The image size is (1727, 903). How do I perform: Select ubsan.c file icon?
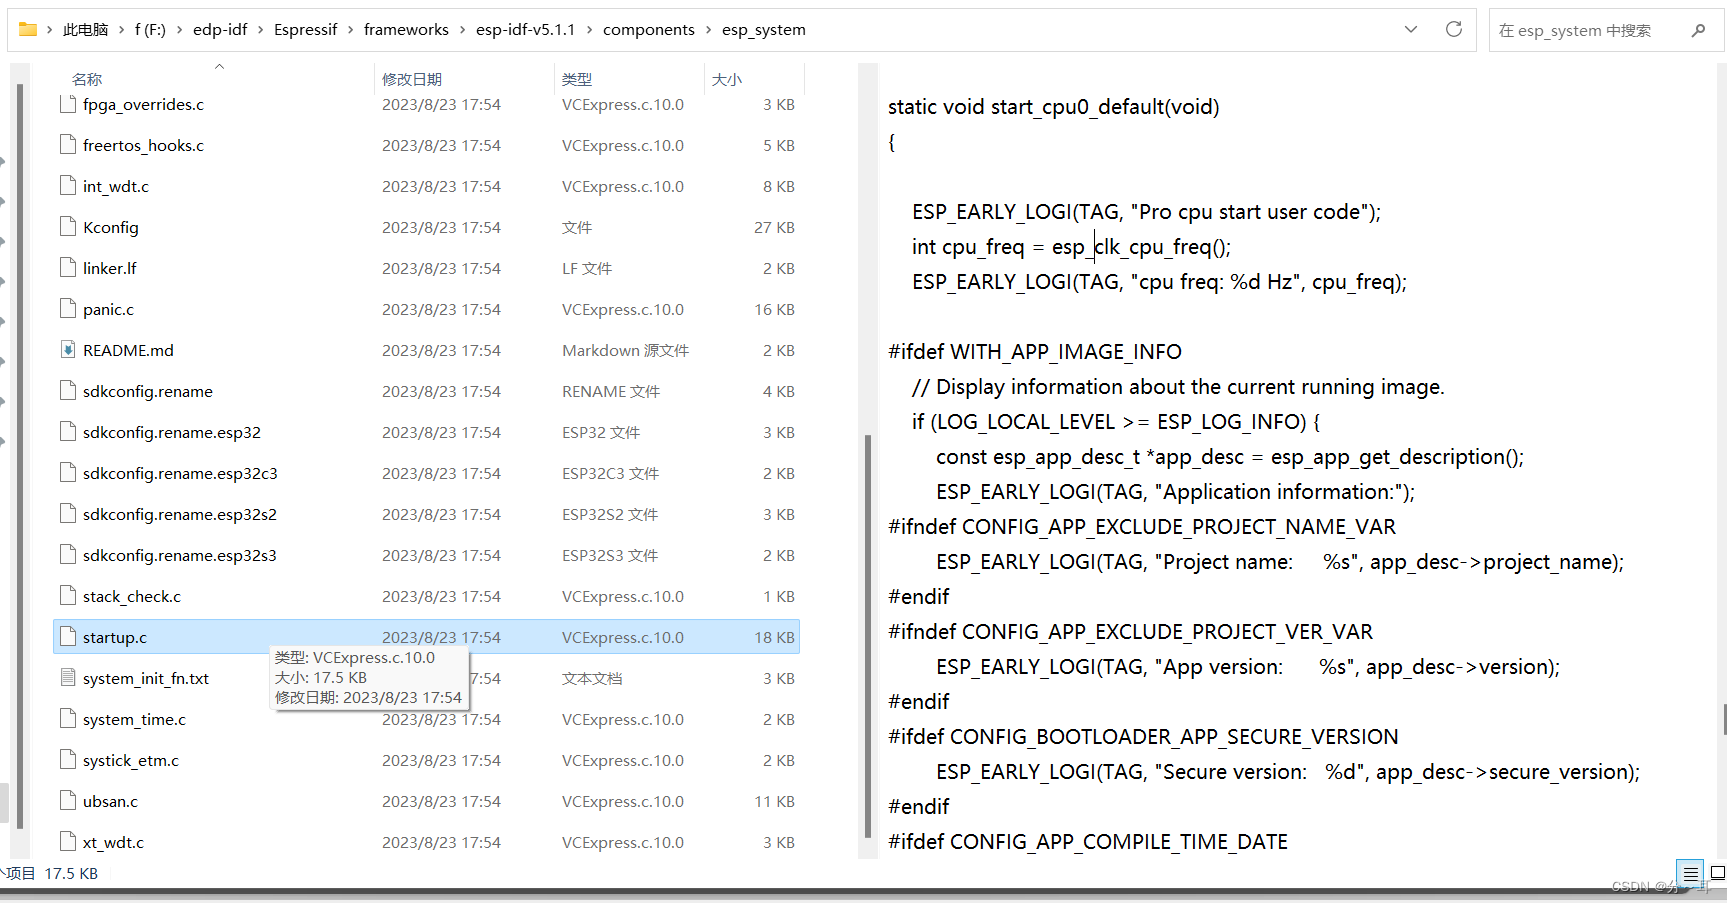click(x=68, y=801)
